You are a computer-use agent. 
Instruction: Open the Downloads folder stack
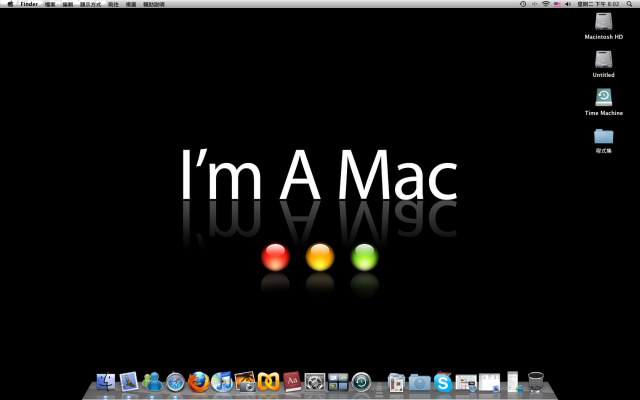[420, 383]
